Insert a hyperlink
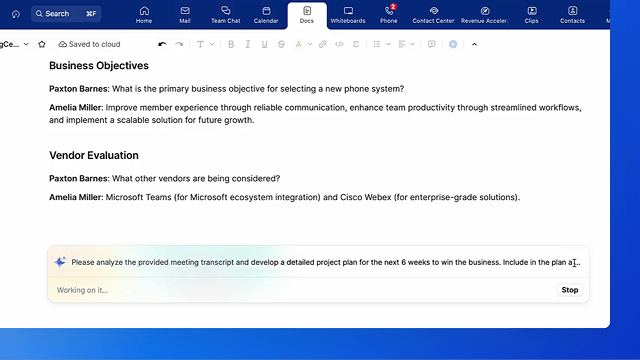The width and height of the screenshot is (640, 360). [x=322, y=44]
